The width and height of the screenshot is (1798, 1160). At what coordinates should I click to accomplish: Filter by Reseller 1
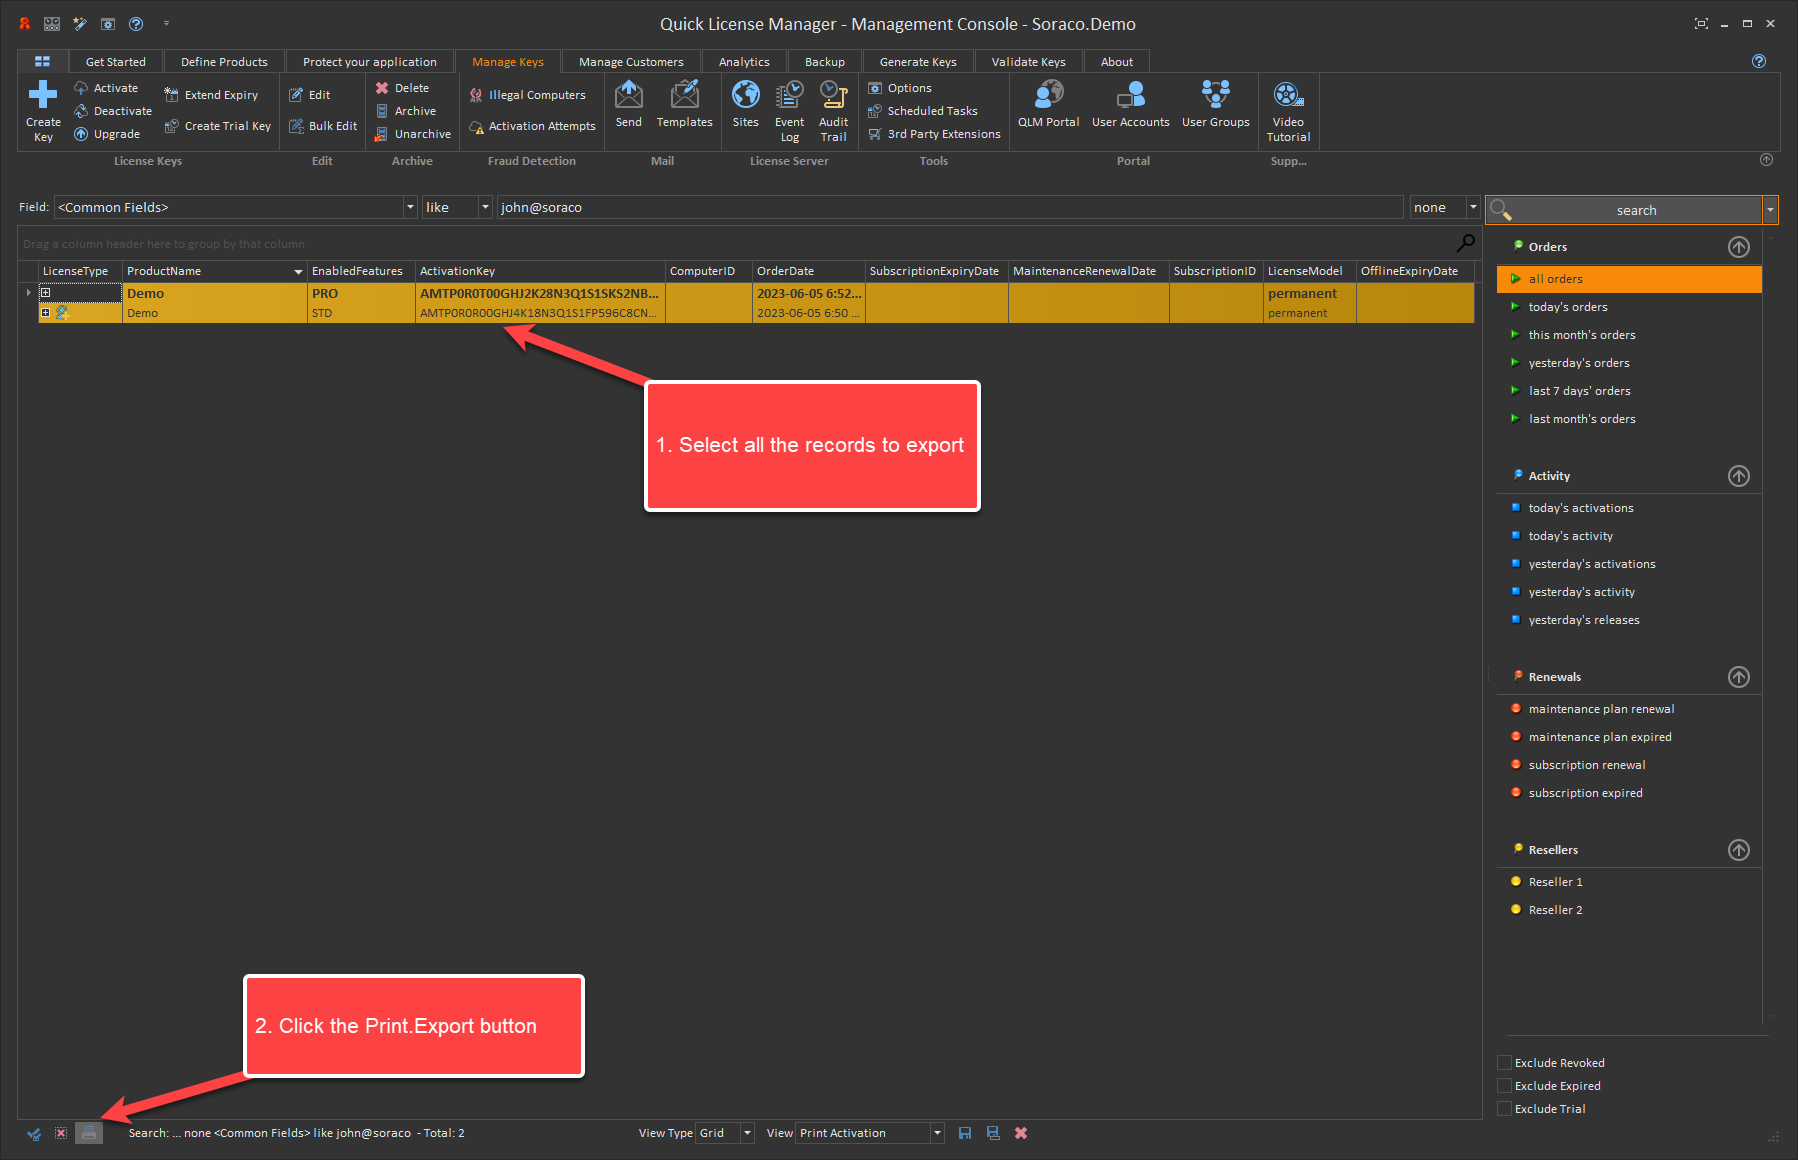(x=1555, y=882)
